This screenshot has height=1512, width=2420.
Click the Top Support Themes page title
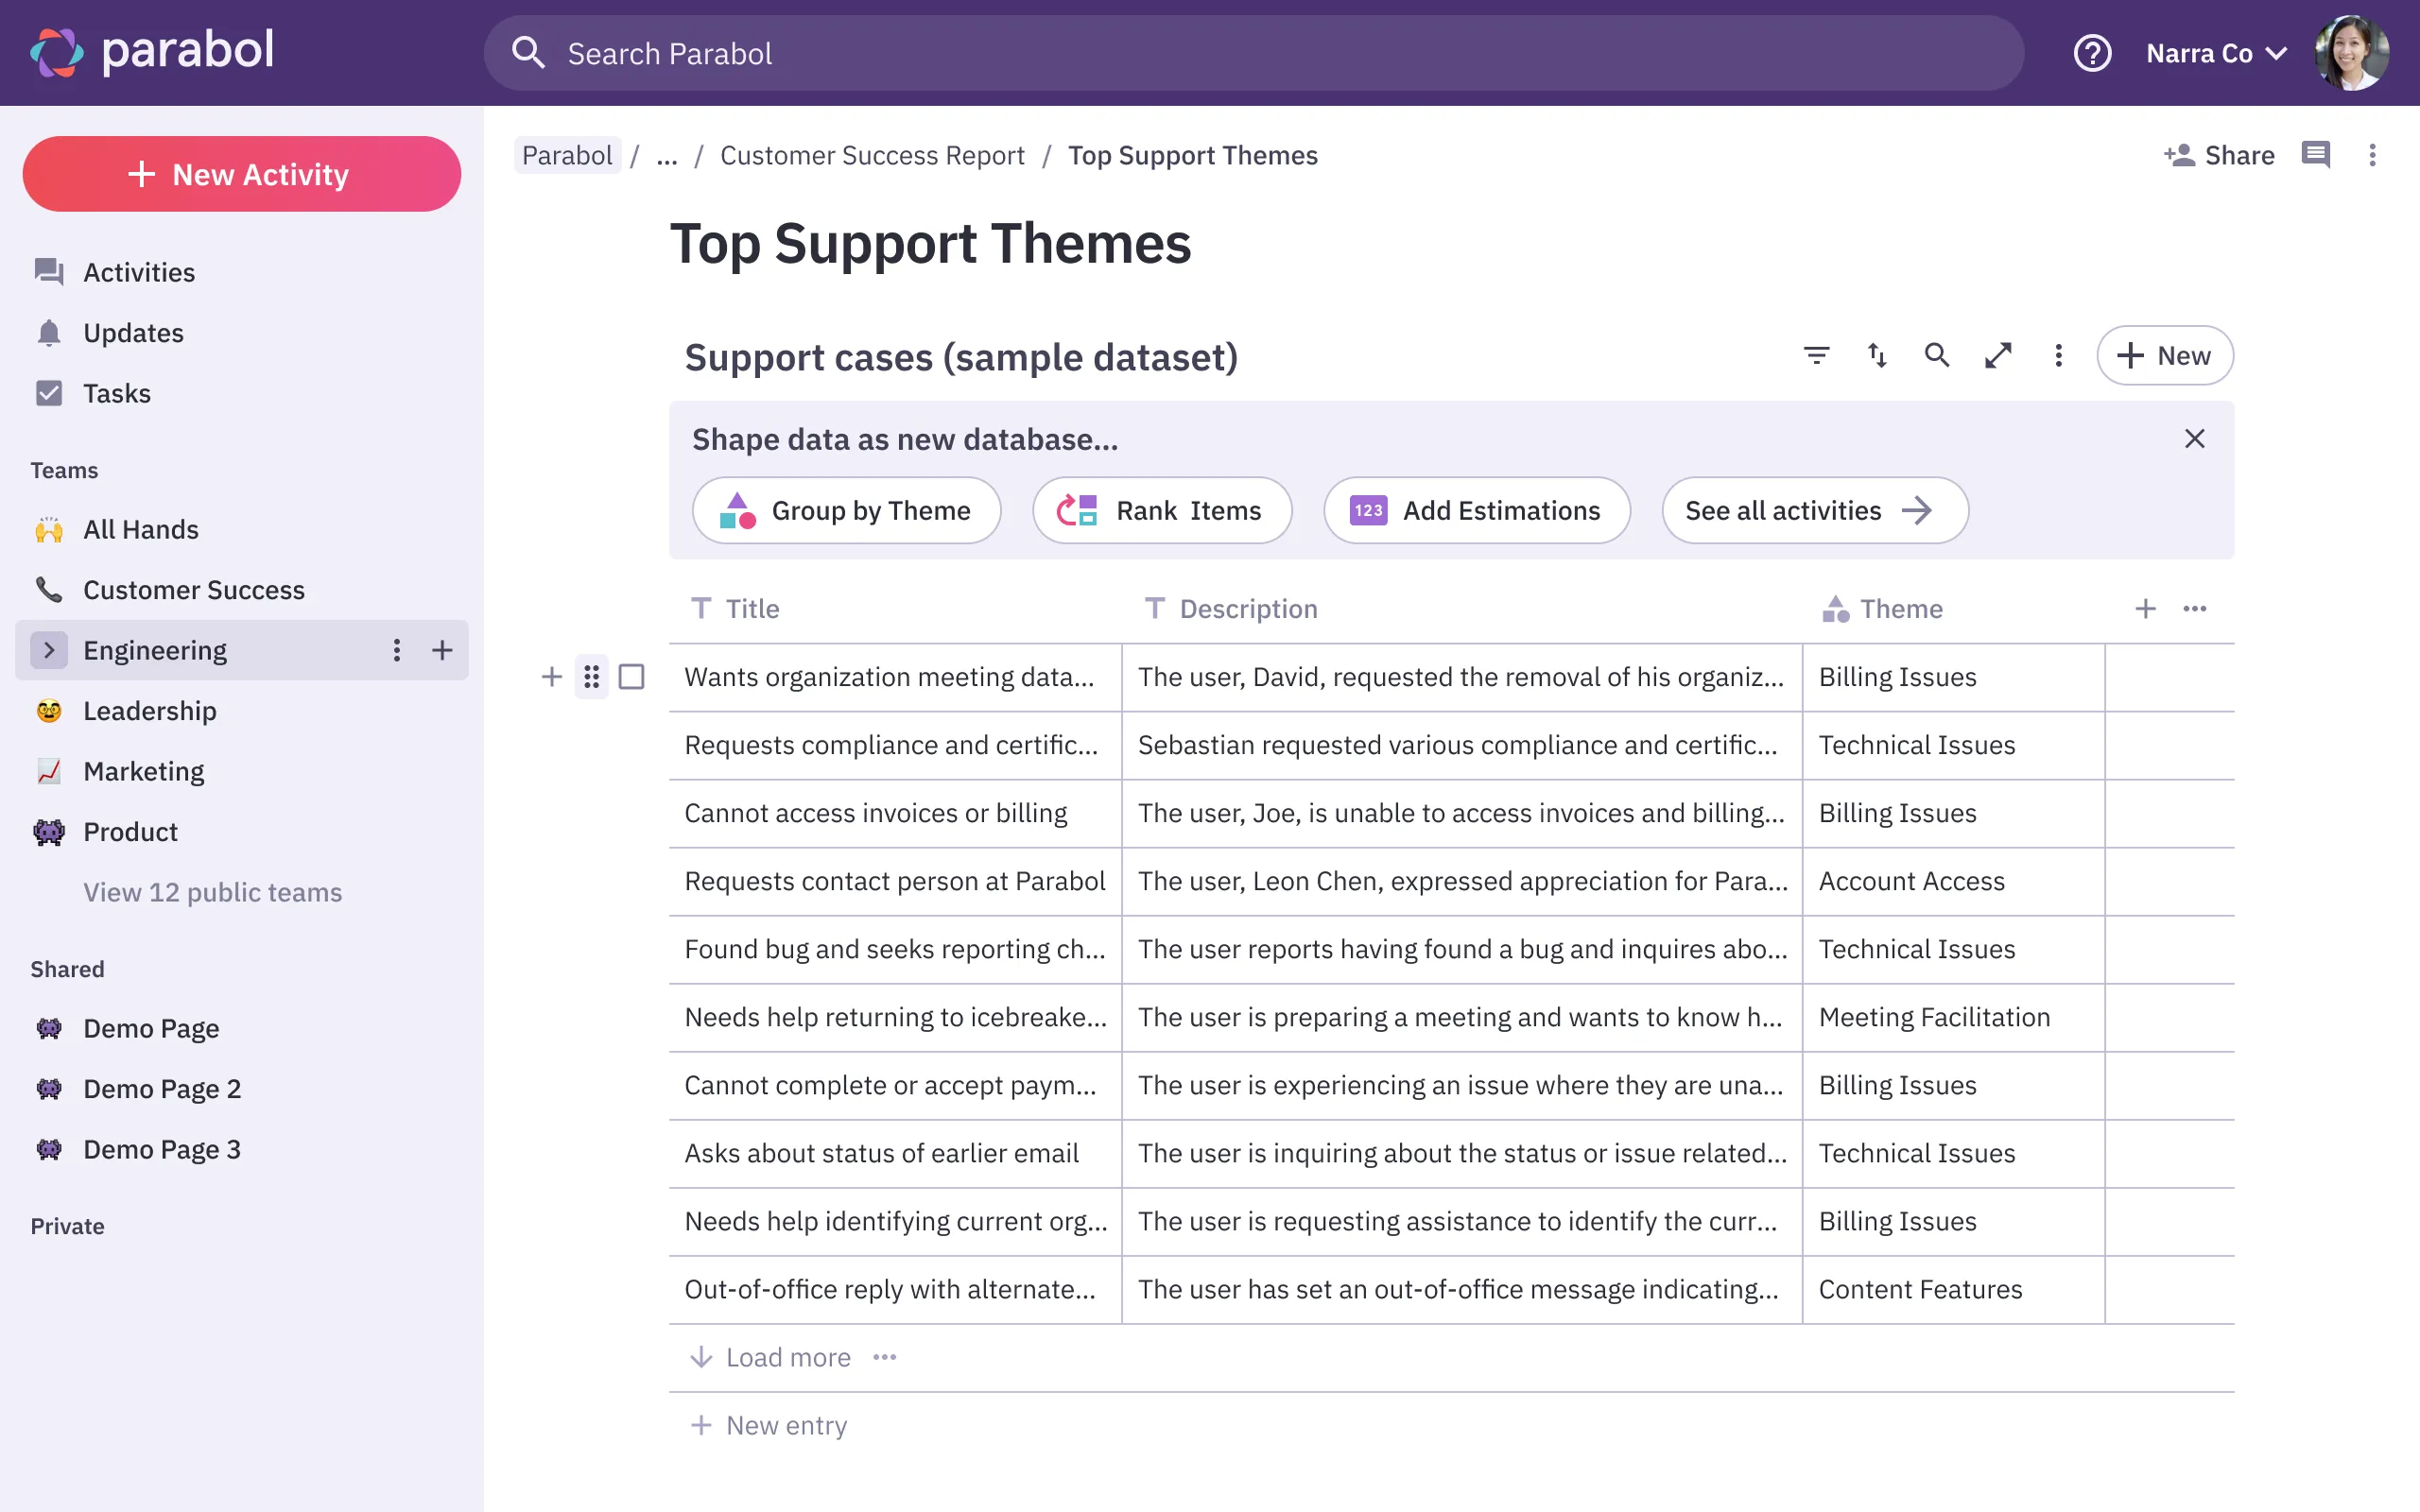930,243
